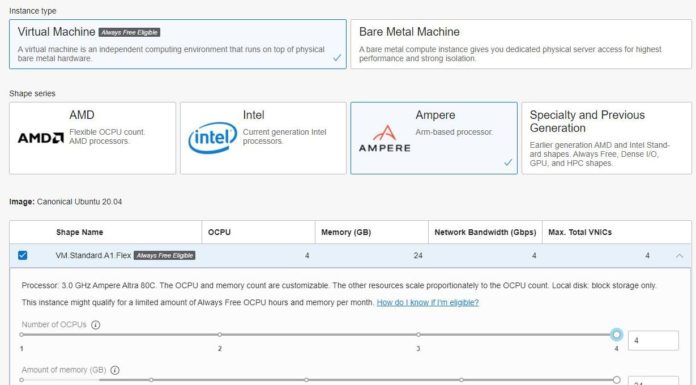Set OCPU slider to tick mark 3
Image resolution: width=696 pixels, height=385 pixels.
[x=418, y=334]
